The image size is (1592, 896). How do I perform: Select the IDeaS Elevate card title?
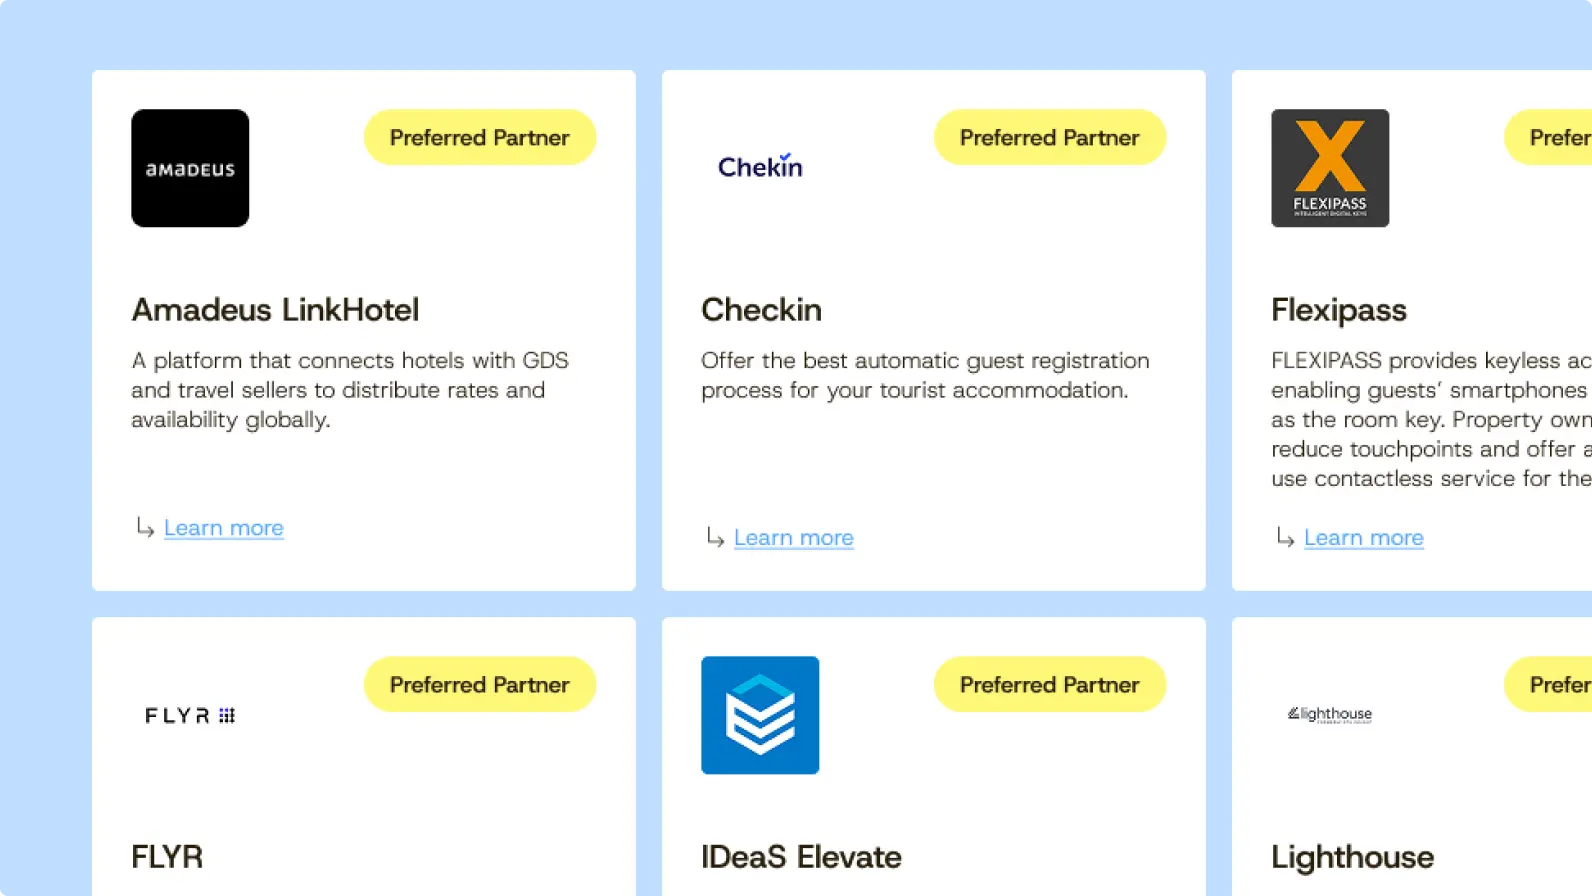click(801, 857)
